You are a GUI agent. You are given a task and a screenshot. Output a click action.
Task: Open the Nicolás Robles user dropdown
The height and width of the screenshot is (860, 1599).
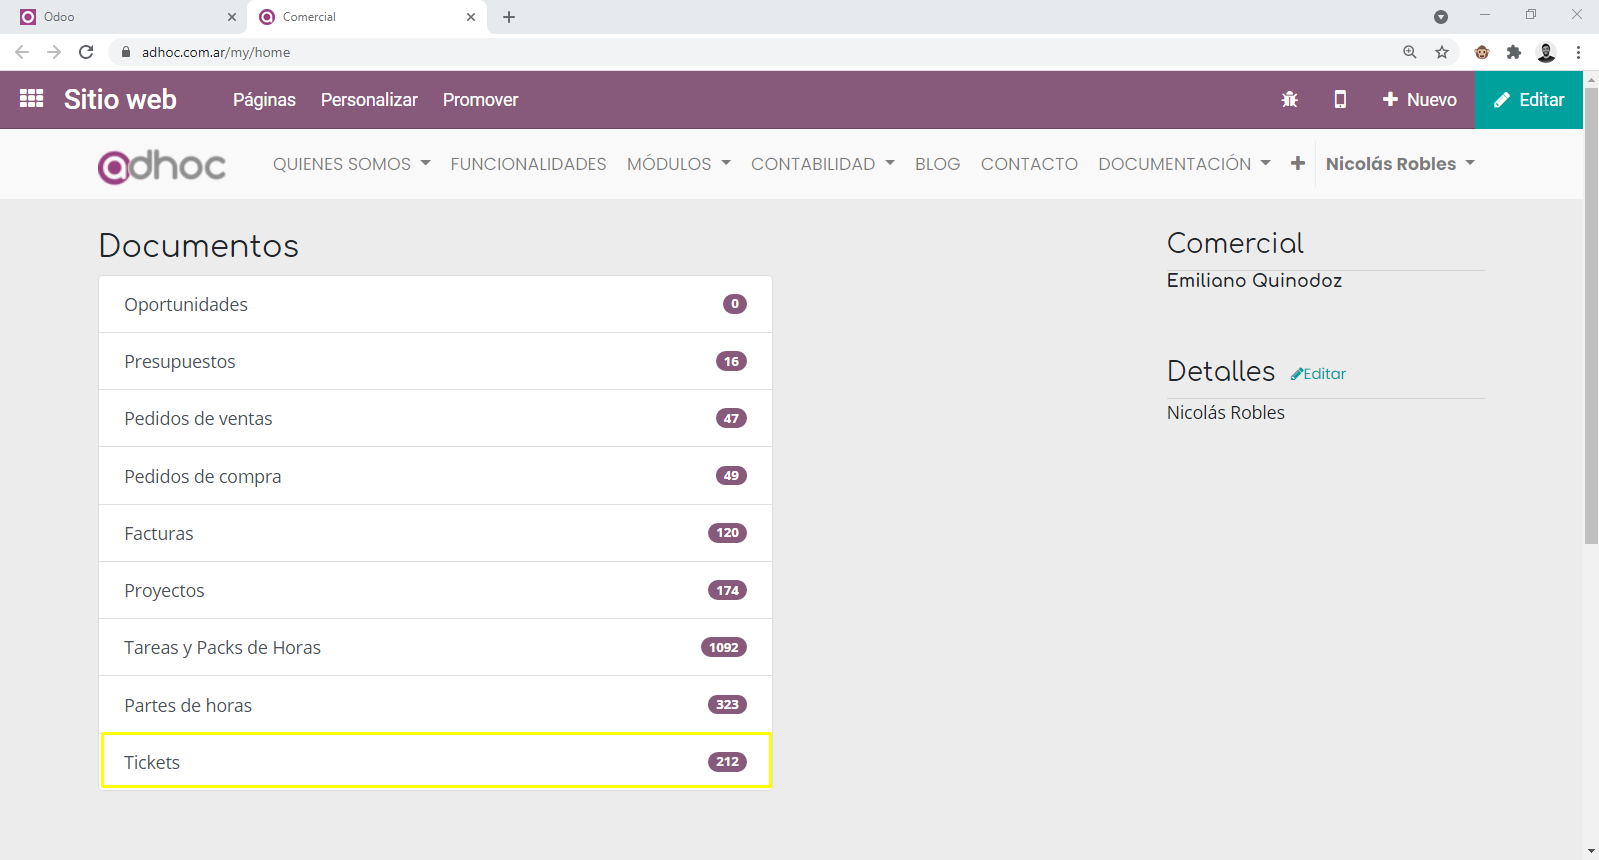click(x=1399, y=164)
